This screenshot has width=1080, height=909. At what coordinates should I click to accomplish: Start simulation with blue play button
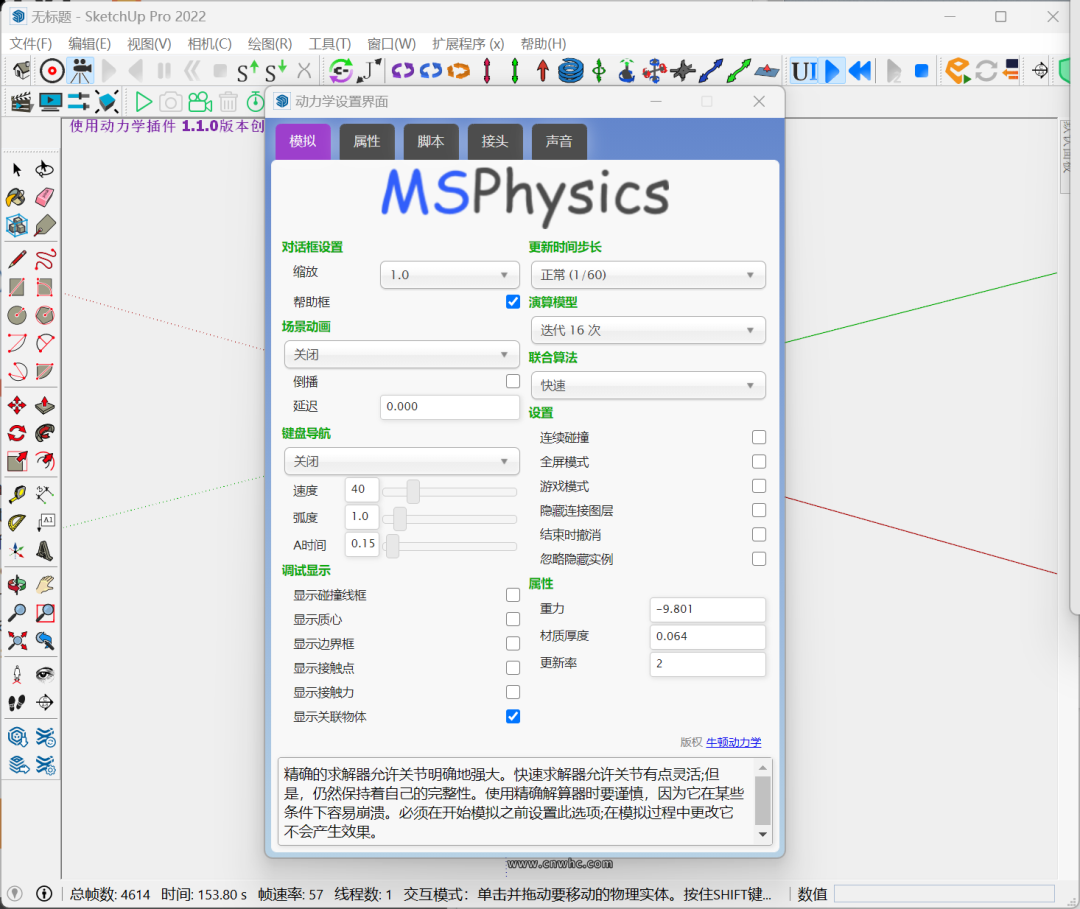833,71
